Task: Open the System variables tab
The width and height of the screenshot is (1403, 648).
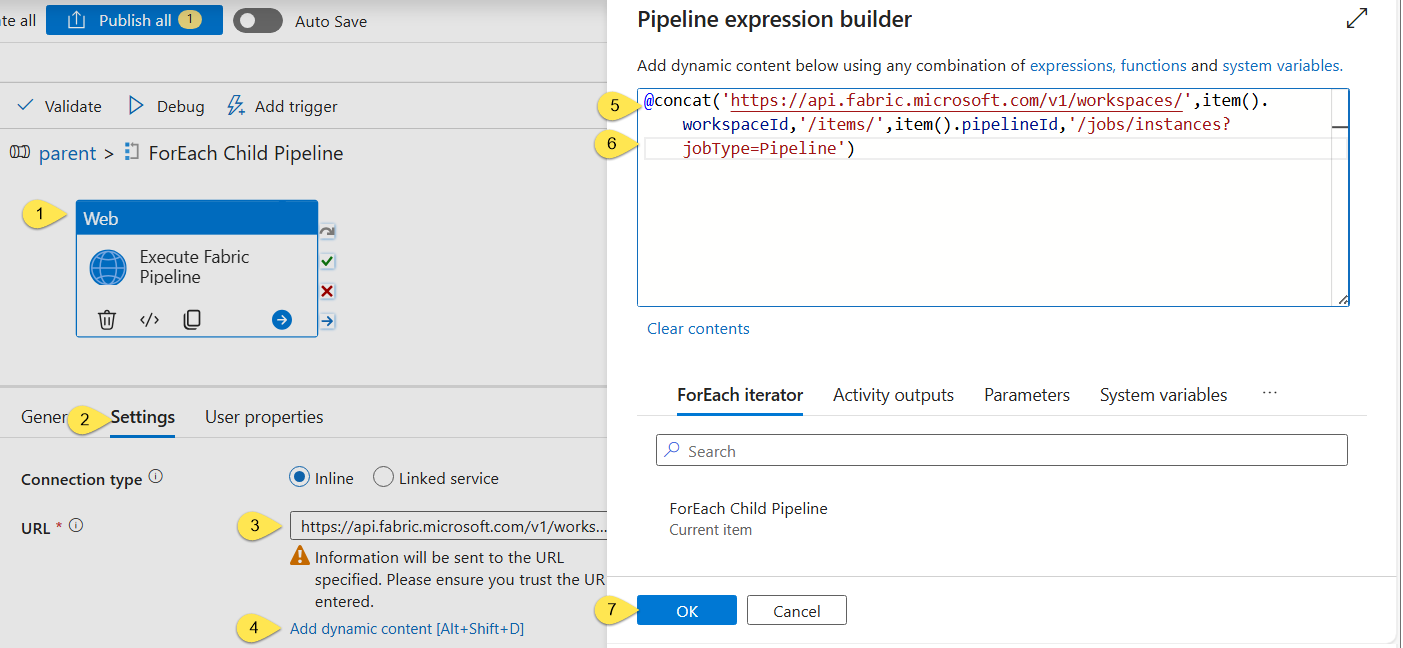Action: coord(1163,395)
